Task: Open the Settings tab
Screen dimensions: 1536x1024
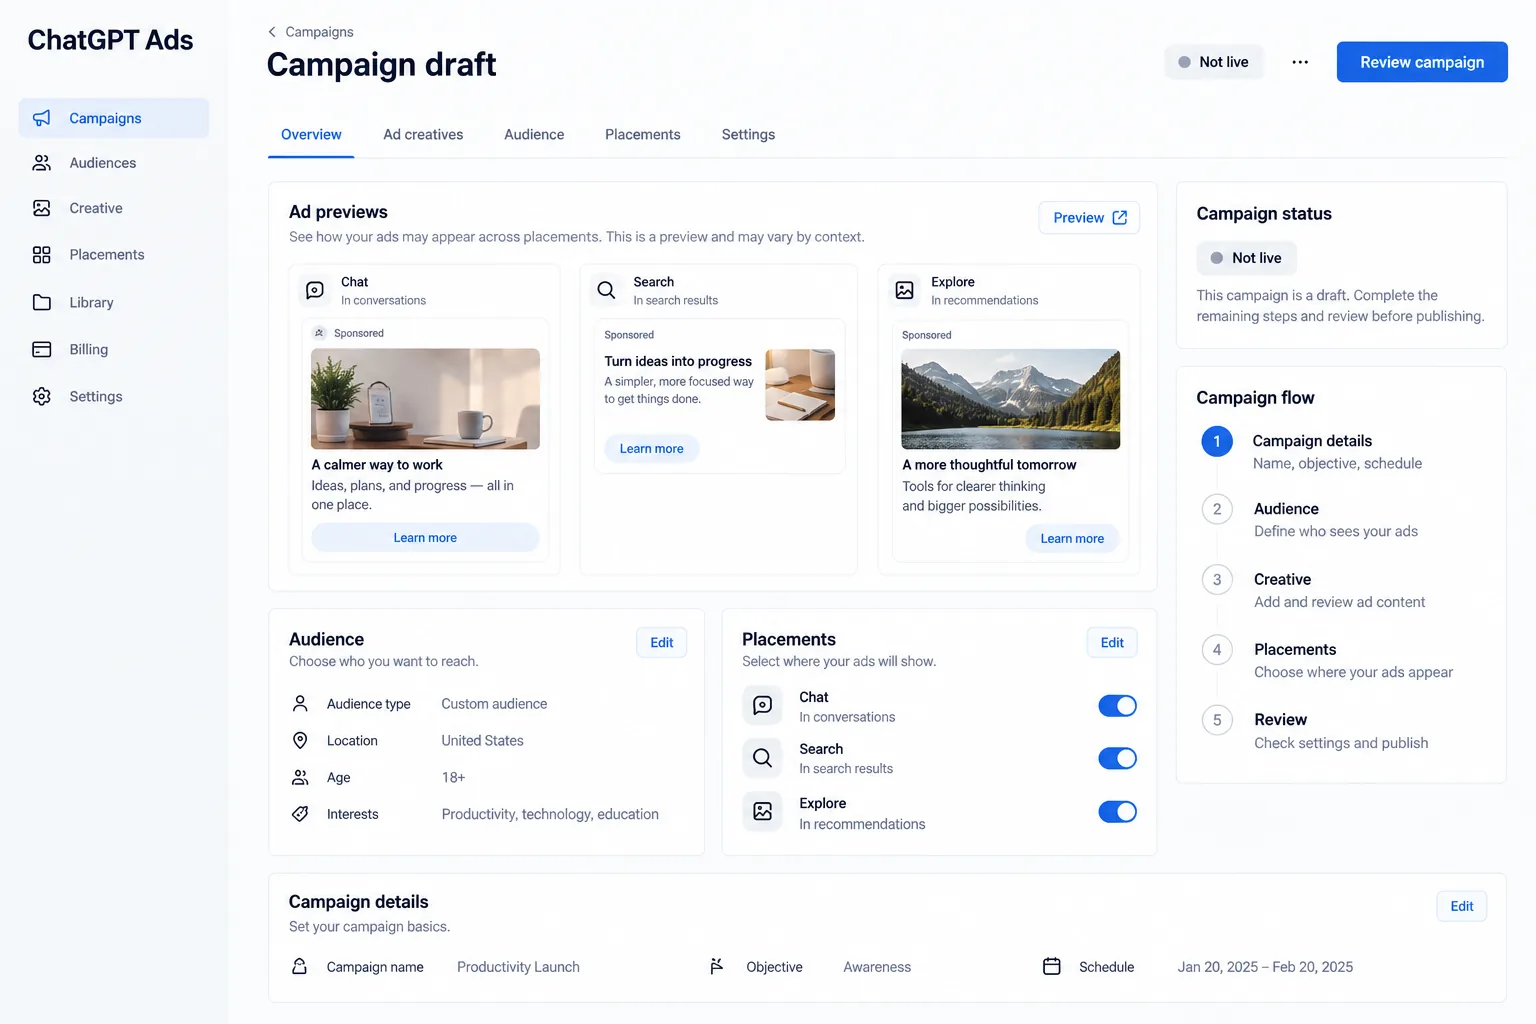Action: [748, 135]
